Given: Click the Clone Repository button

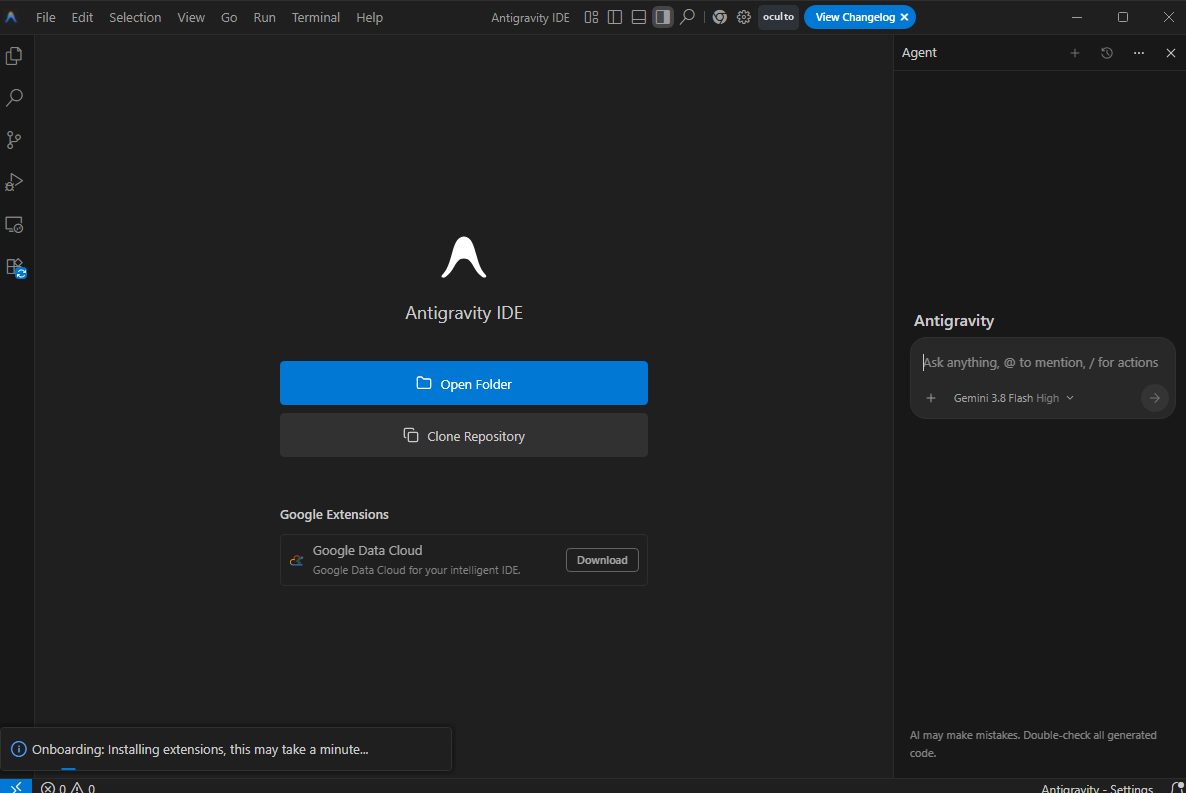Looking at the screenshot, I should point(464,435).
